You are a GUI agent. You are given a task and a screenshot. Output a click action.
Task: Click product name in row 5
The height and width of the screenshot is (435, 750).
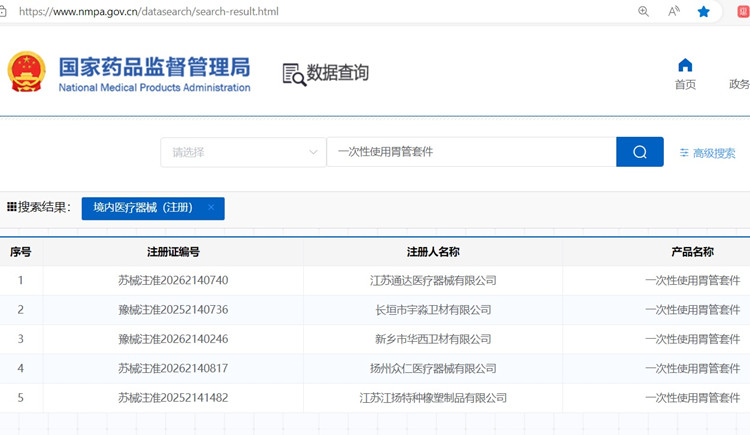692,398
